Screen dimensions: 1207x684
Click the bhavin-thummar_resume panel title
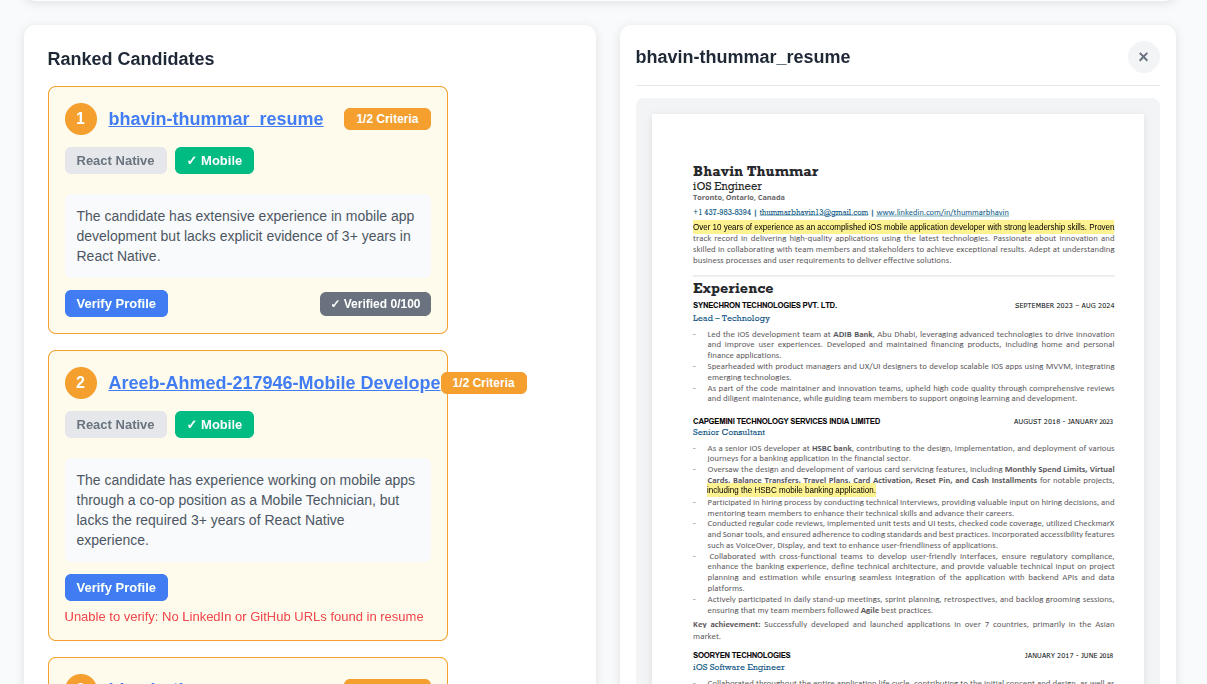click(743, 57)
